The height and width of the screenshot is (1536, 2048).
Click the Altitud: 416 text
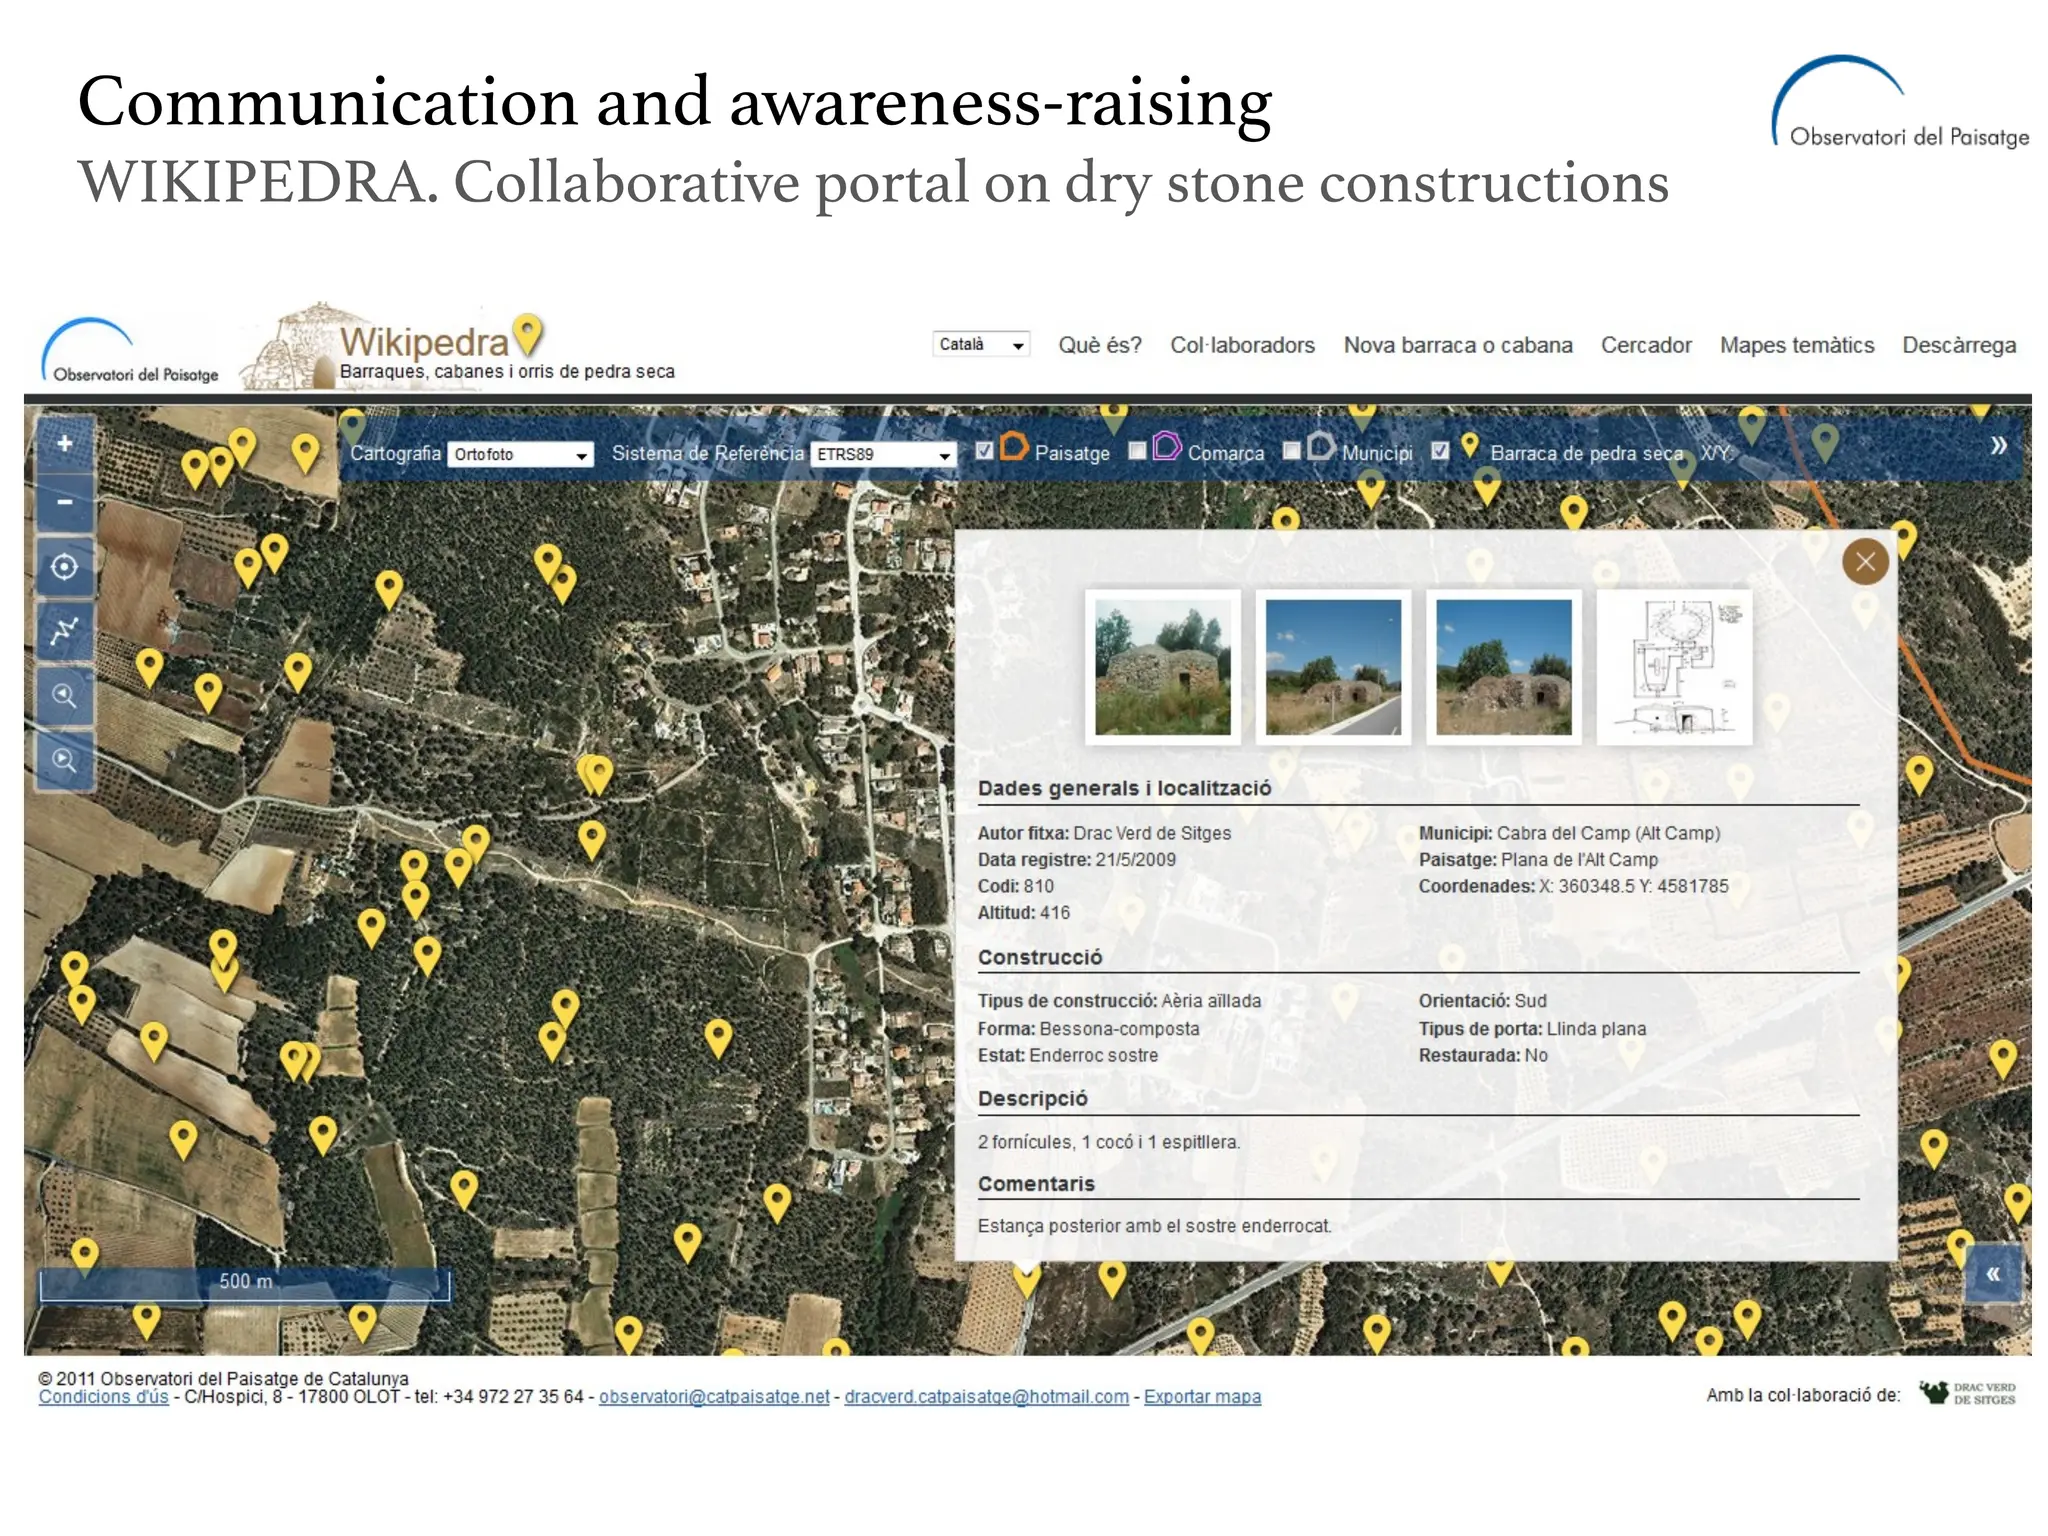(x=1023, y=913)
